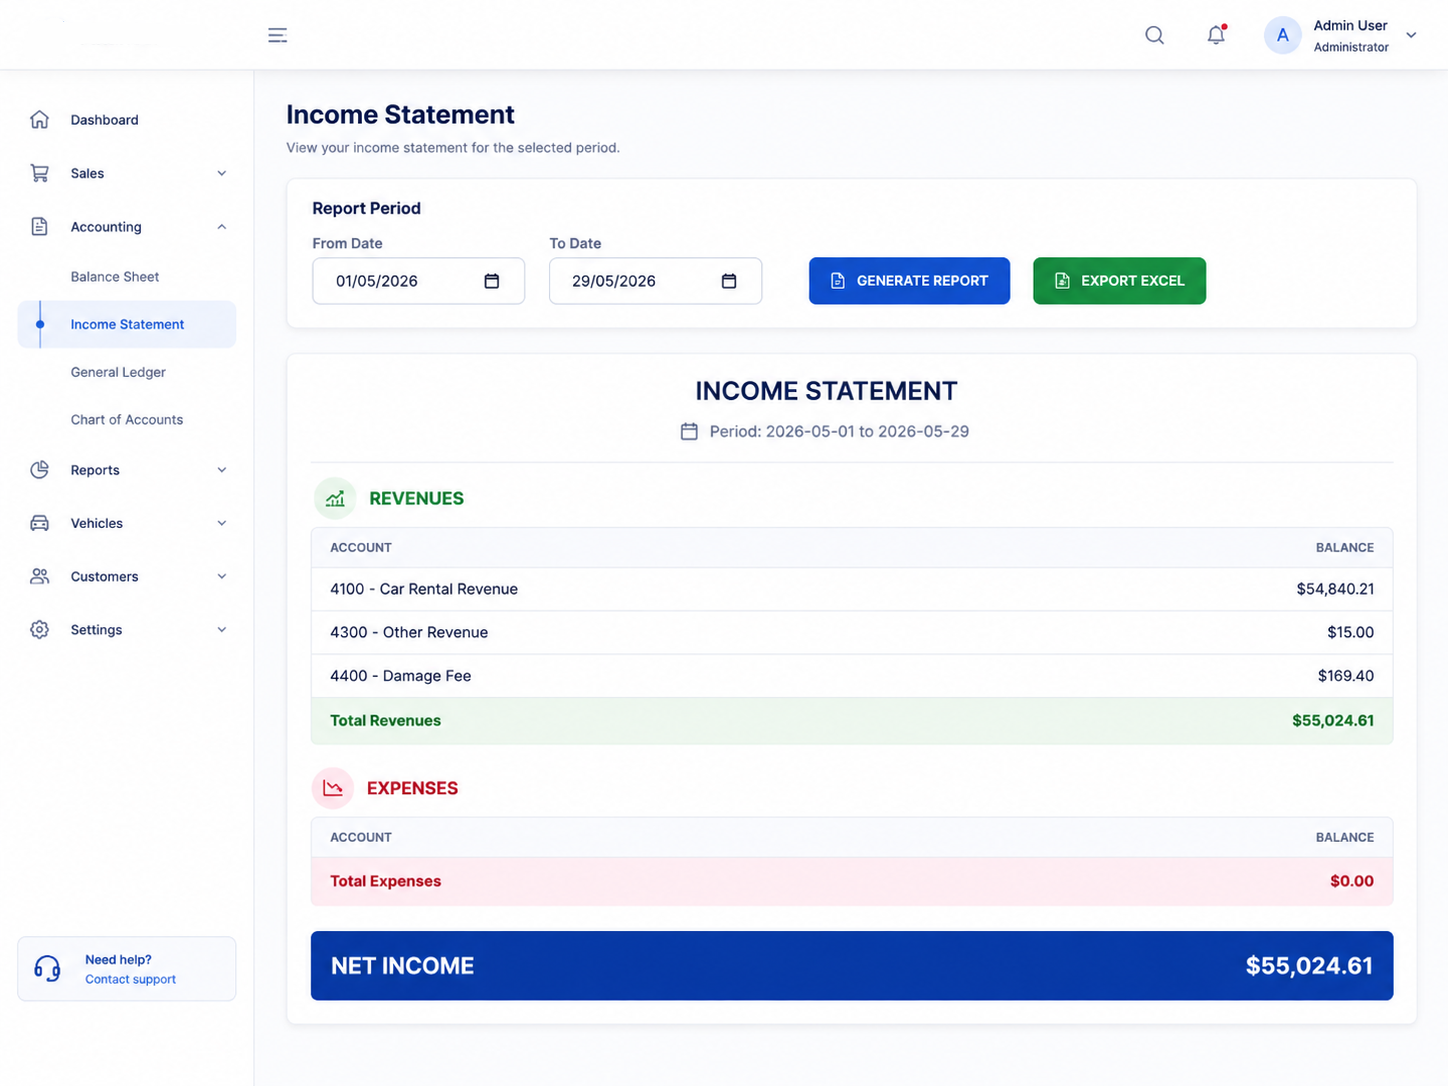Select row 4400 - Damage Fee
The height and width of the screenshot is (1086, 1448).
point(852,676)
